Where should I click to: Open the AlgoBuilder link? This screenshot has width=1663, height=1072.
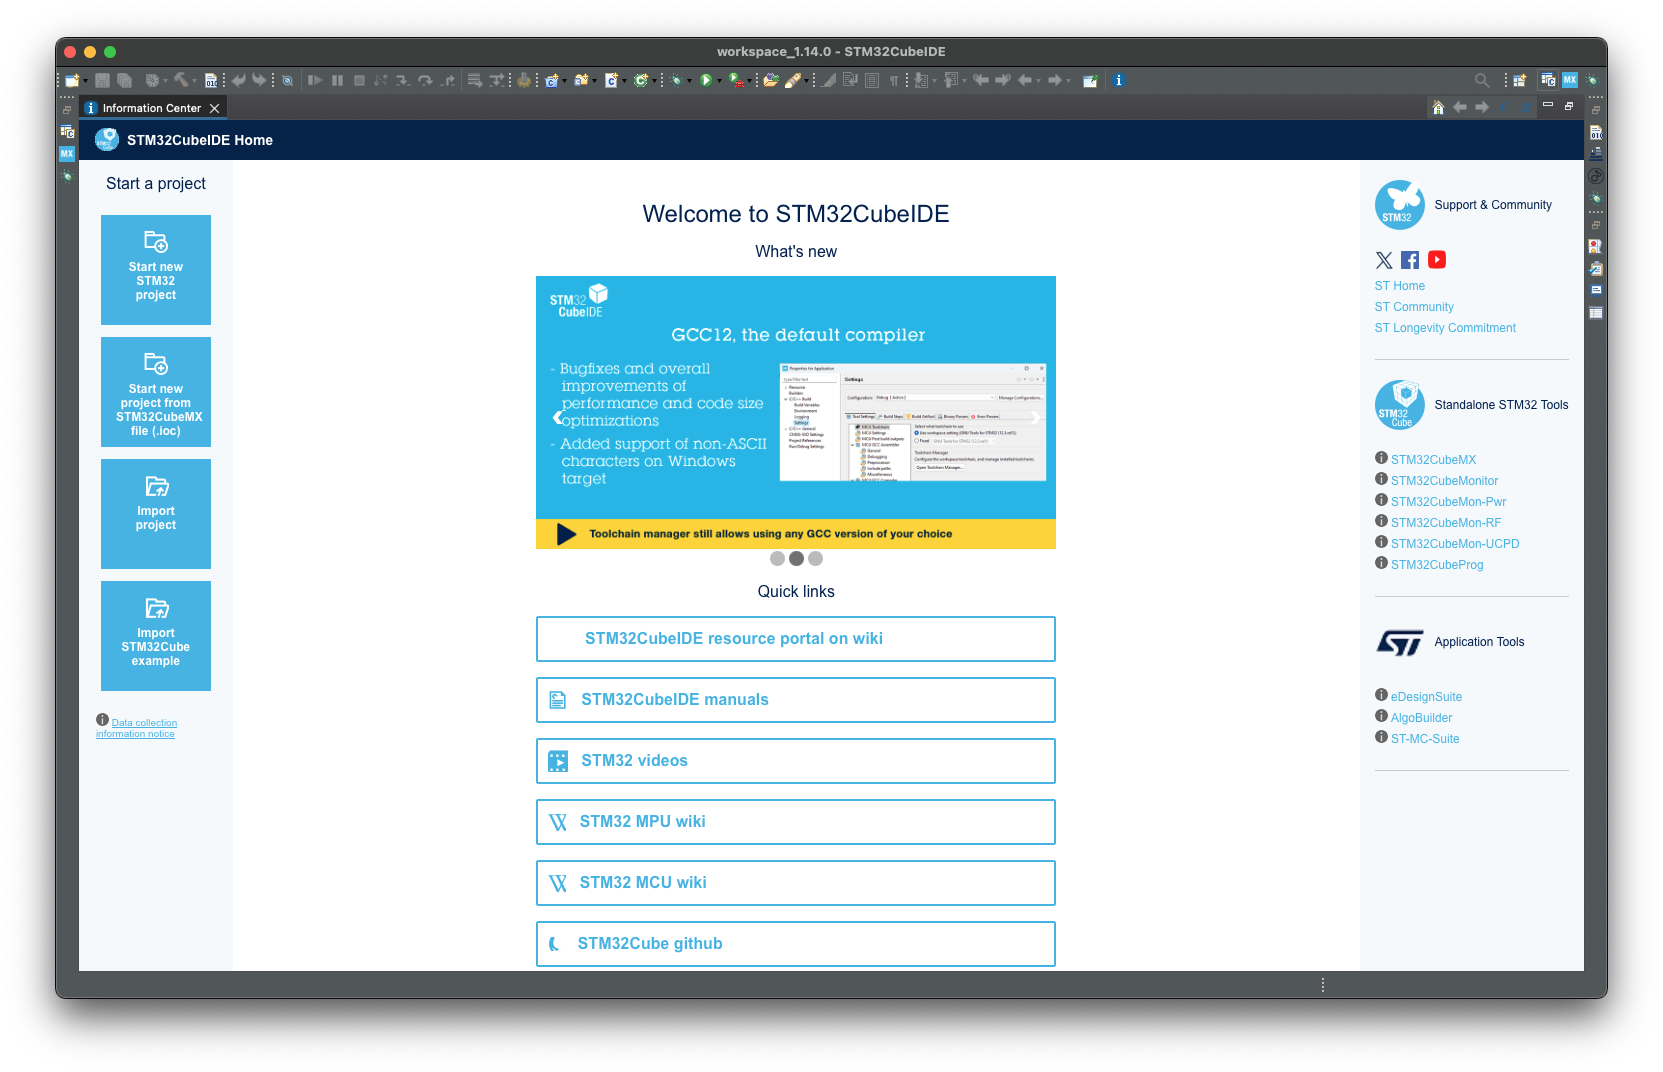[x=1421, y=718]
